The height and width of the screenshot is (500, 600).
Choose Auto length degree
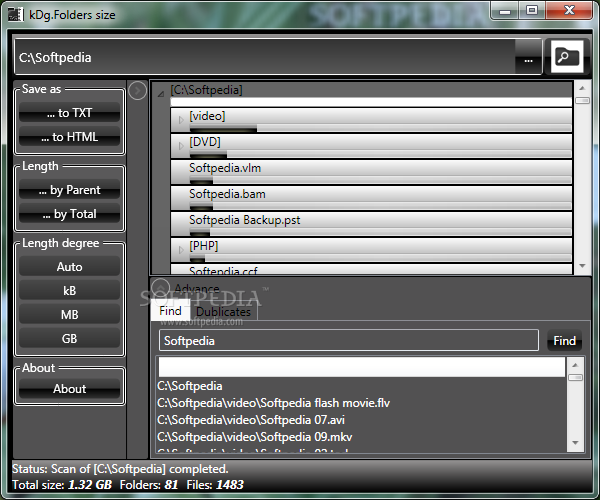pyautogui.click(x=69, y=267)
